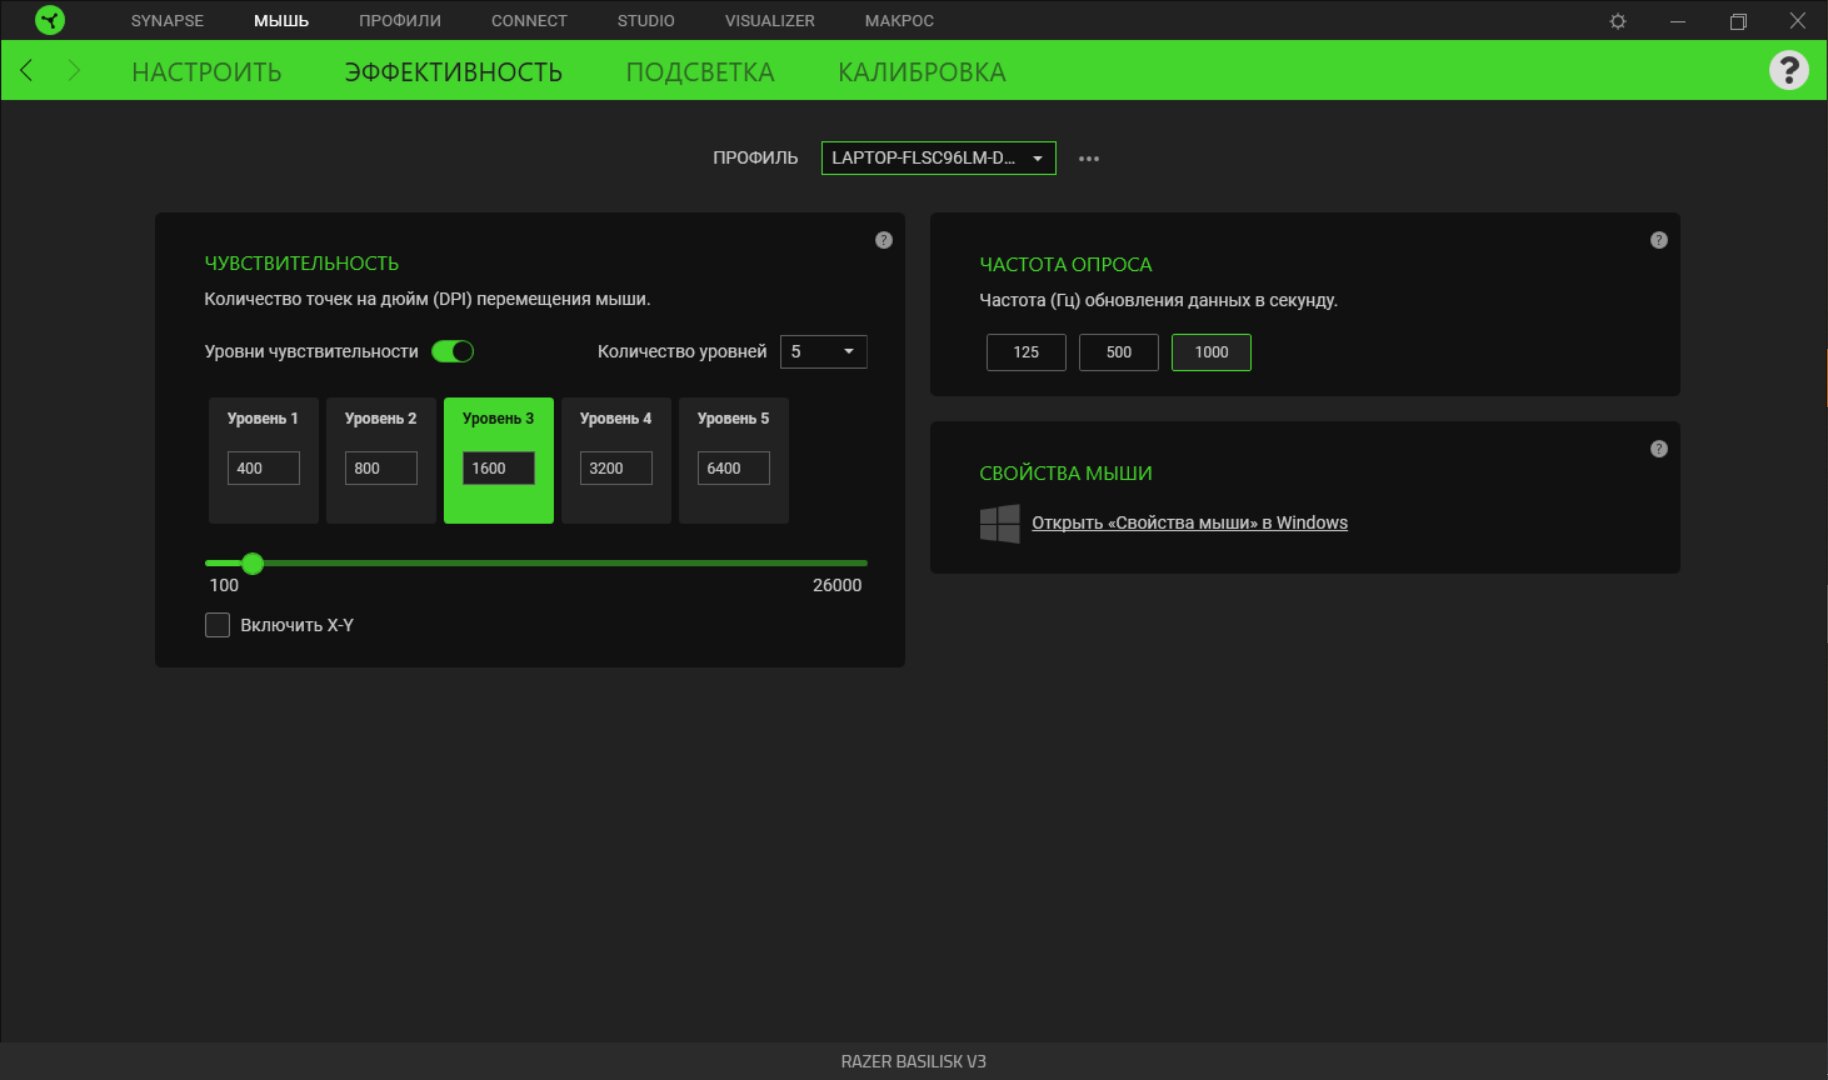Open the mouse properties panel help icon
Screen dimensions: 1828x1080
click(x=1659, y=449)
